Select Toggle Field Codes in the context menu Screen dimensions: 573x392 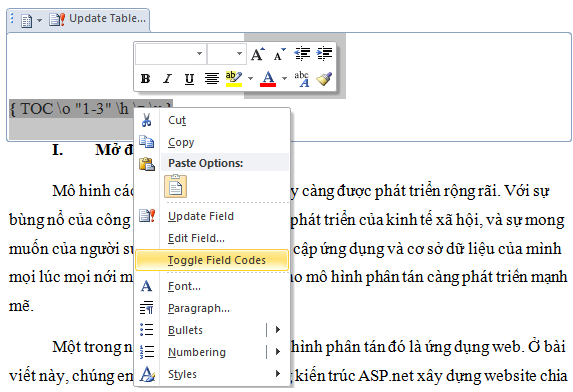coord(212,260)
